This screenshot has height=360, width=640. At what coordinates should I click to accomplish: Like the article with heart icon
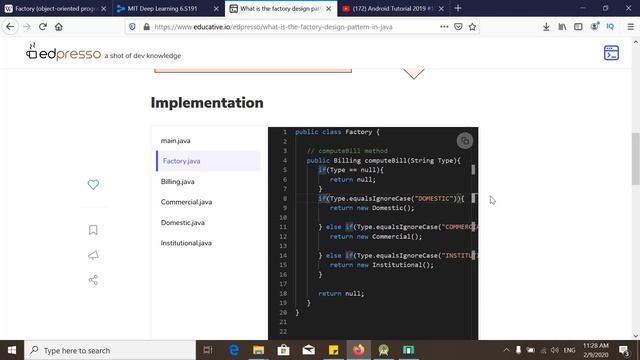(93, 184)
